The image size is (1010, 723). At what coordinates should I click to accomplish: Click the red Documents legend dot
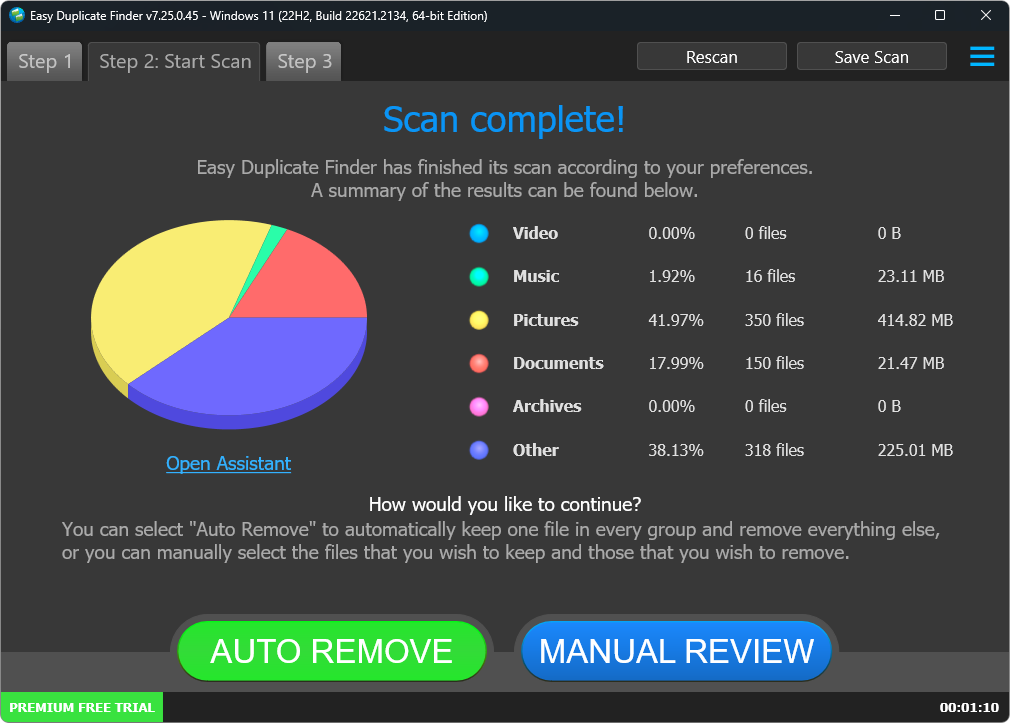(479, 363)
